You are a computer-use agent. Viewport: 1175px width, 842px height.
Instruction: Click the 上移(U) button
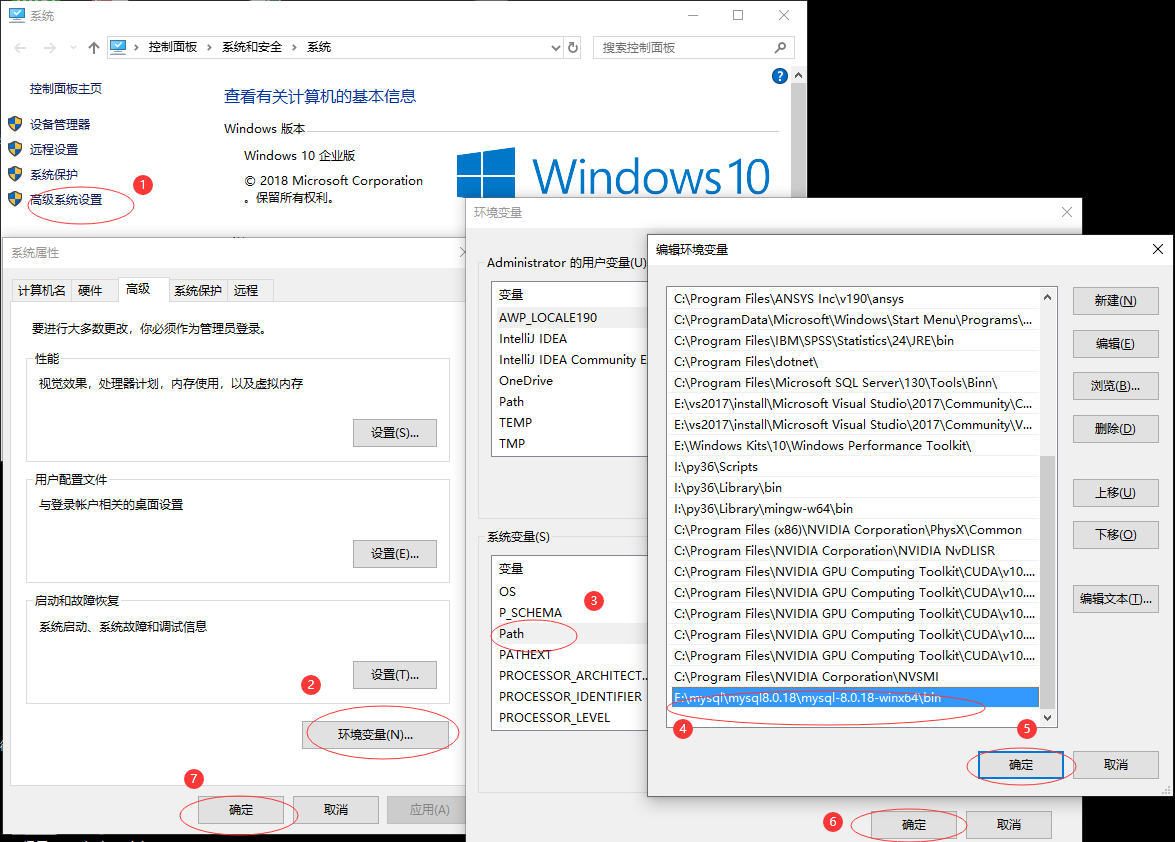click(x=1115, y=492)
